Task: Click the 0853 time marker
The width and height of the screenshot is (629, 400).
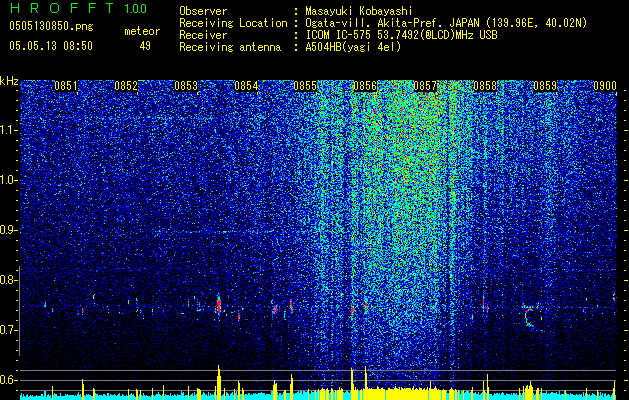Action: point(186,86)
